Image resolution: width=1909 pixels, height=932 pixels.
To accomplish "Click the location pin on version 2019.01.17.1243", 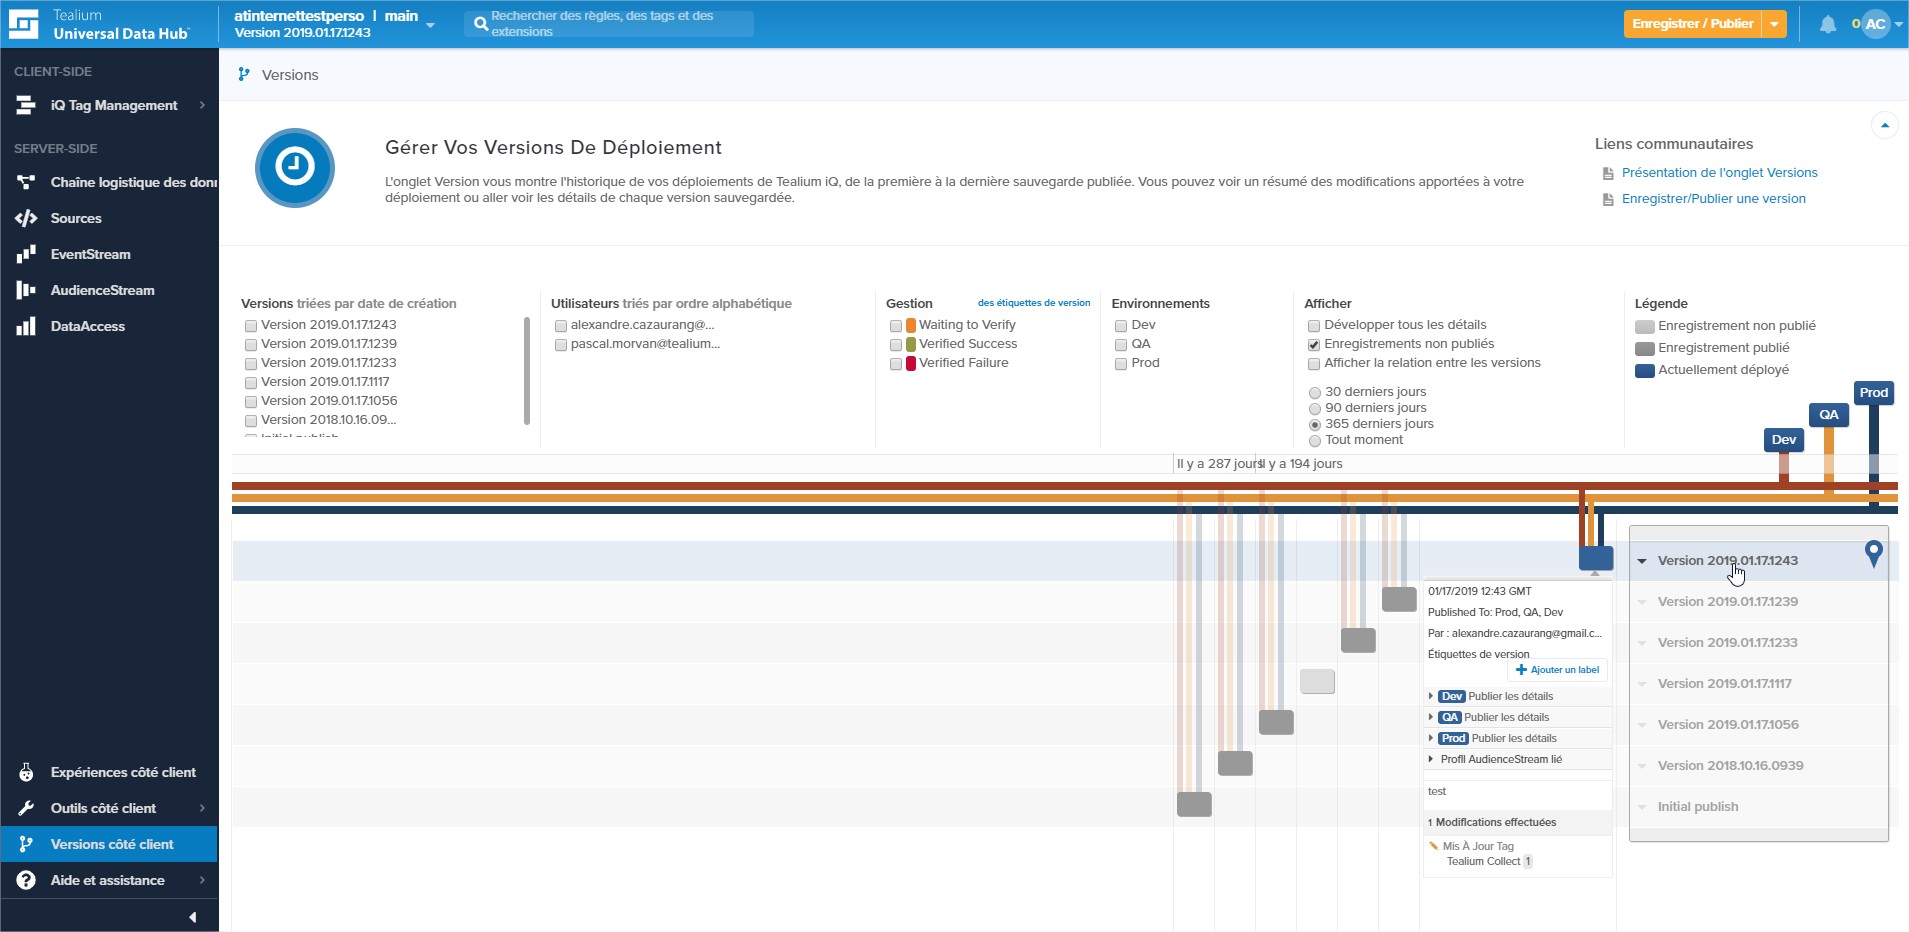I will click(x=1873, y=553).
